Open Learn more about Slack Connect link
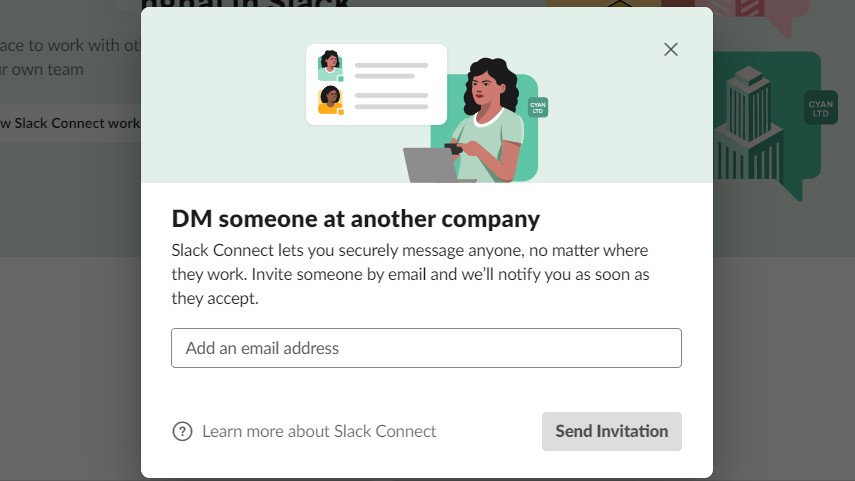Image resolution: width=855 pixels, height=481 pixels. [x=319, y=431]
